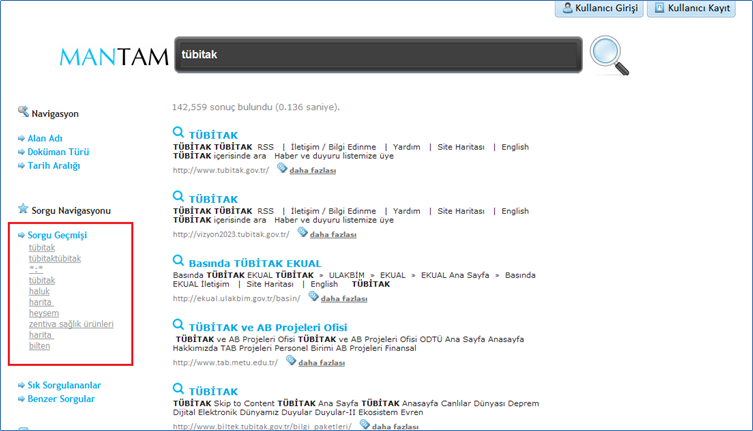Click magnifier icon beside Basında TÜBİTAK EKUAL
This screenshot has width=753, height=431.
click(x=178, y=260)
